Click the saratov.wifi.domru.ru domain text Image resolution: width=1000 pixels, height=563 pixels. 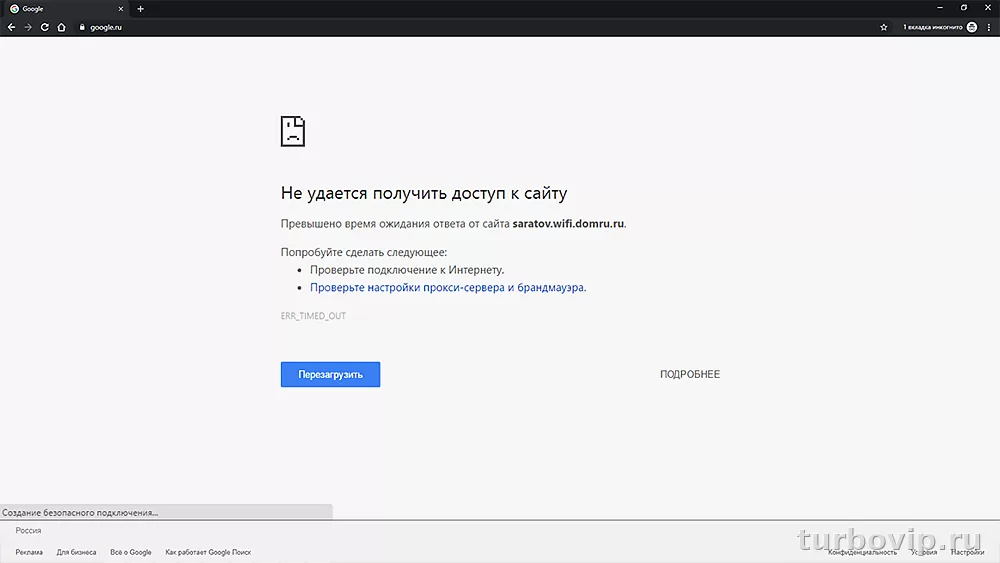(x=568, y=224)
